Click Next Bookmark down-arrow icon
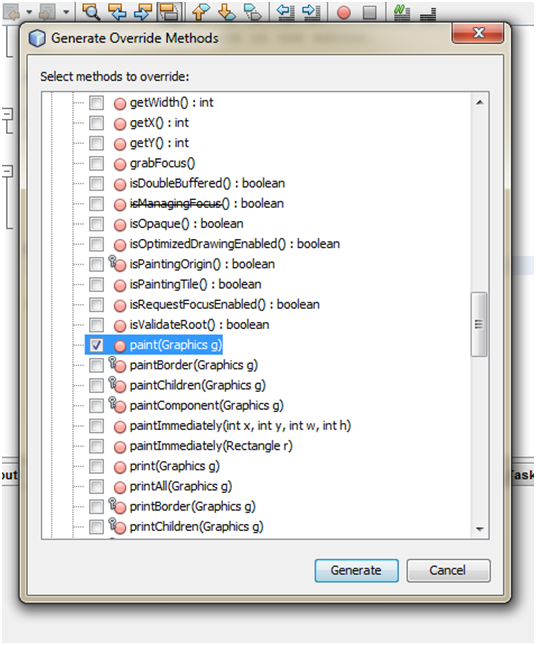This screenshot has width=536, height=645. 227,12
